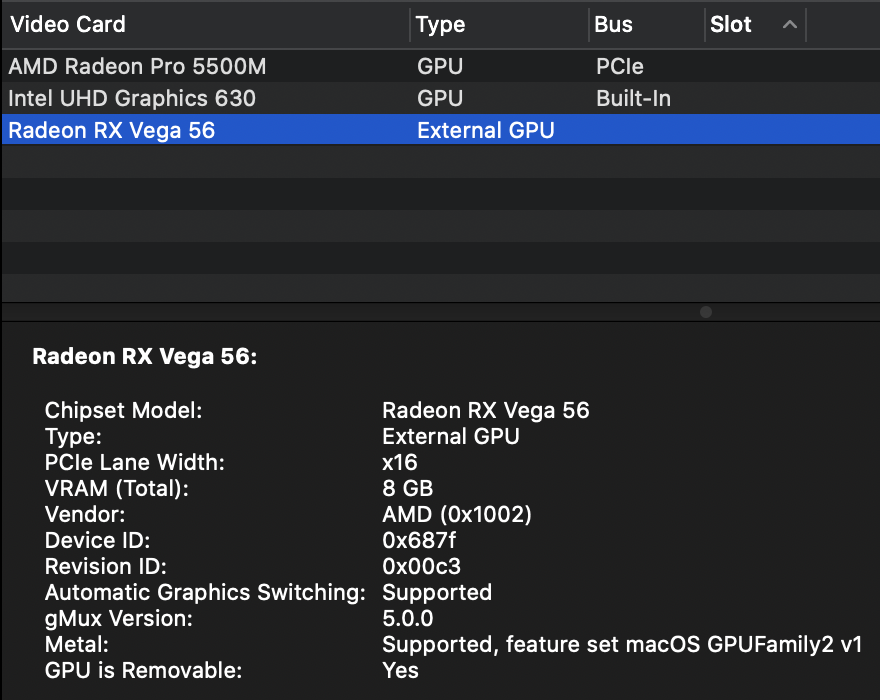The height and width of the screenshot is (700, 880).
Task: Select the AMD Radeon Pro 5500M row
Action: 441,66
